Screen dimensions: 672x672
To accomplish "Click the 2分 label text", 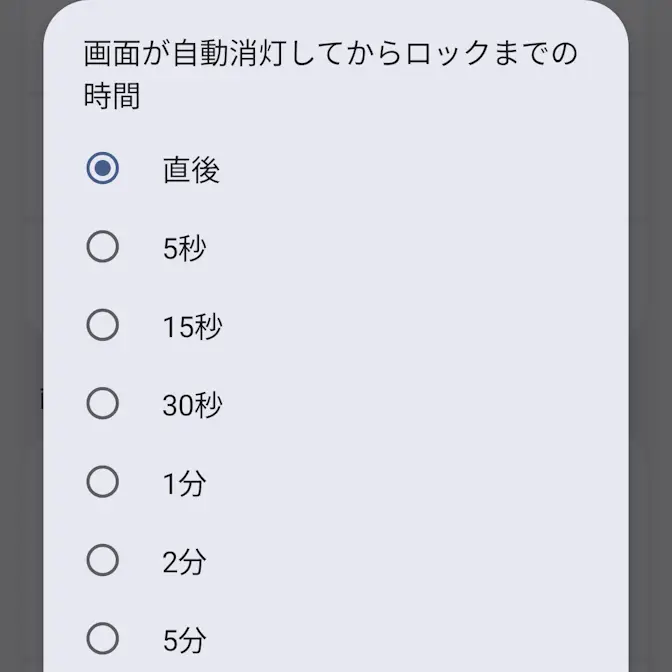I will pyautogui.click(x=184, y=562).
